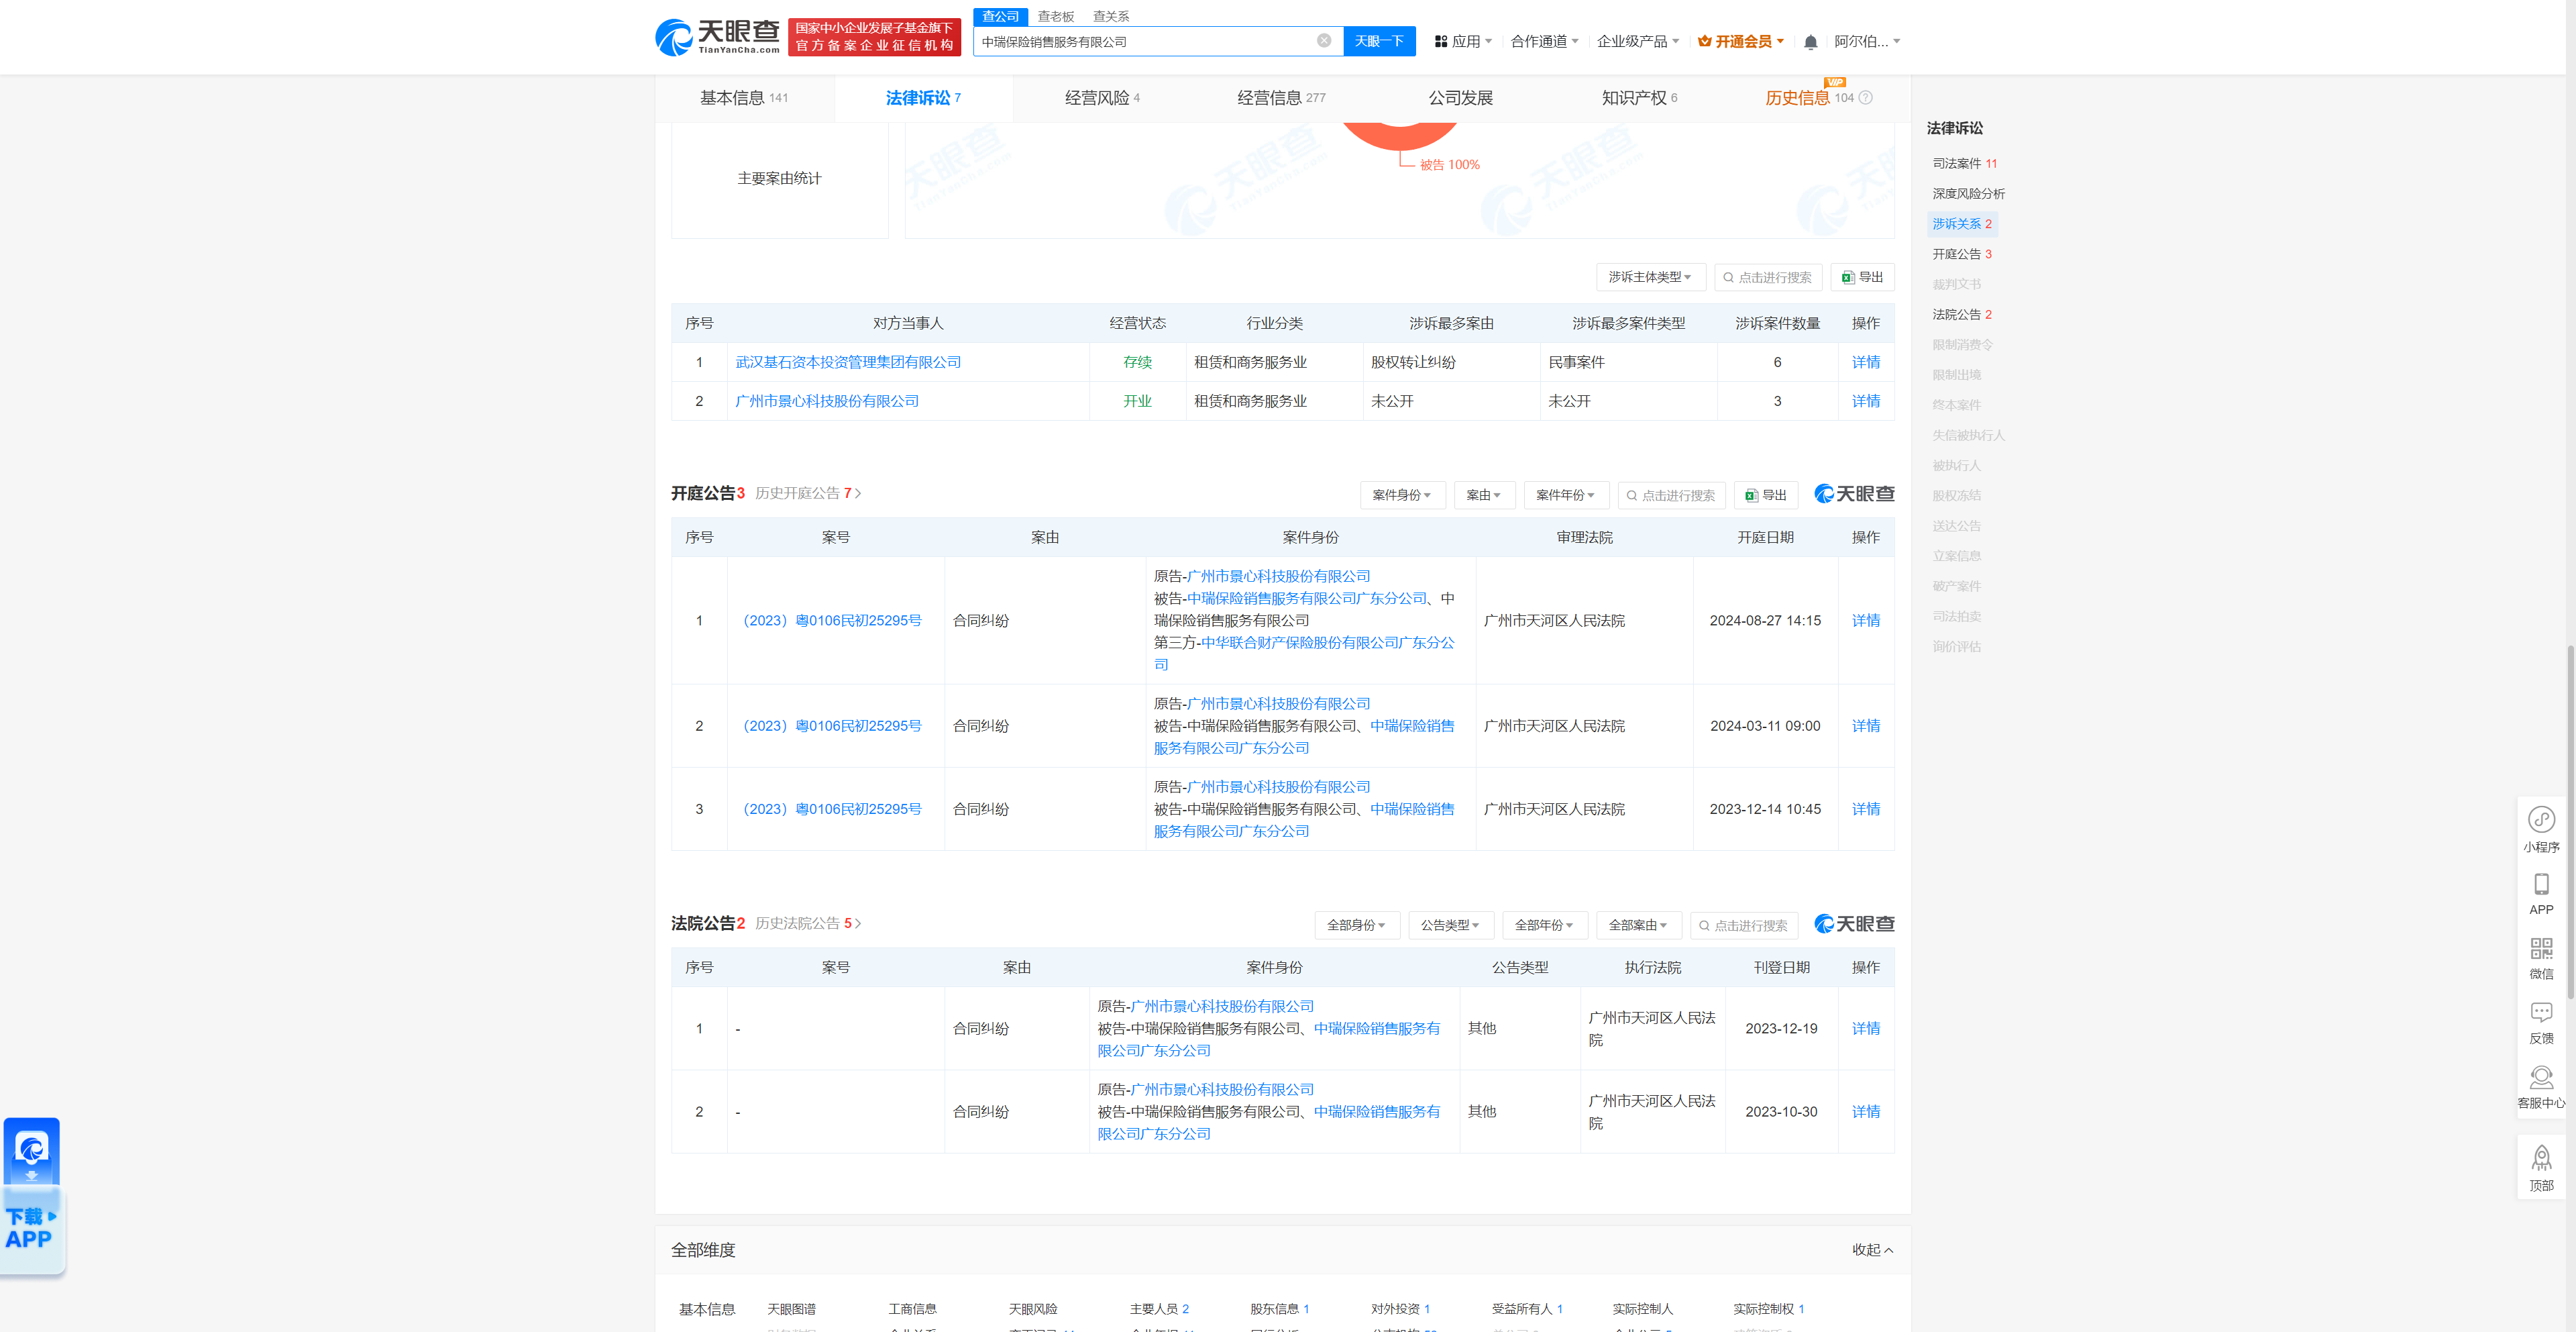Go to 法院公告 in side navigation

(1961, 314)
